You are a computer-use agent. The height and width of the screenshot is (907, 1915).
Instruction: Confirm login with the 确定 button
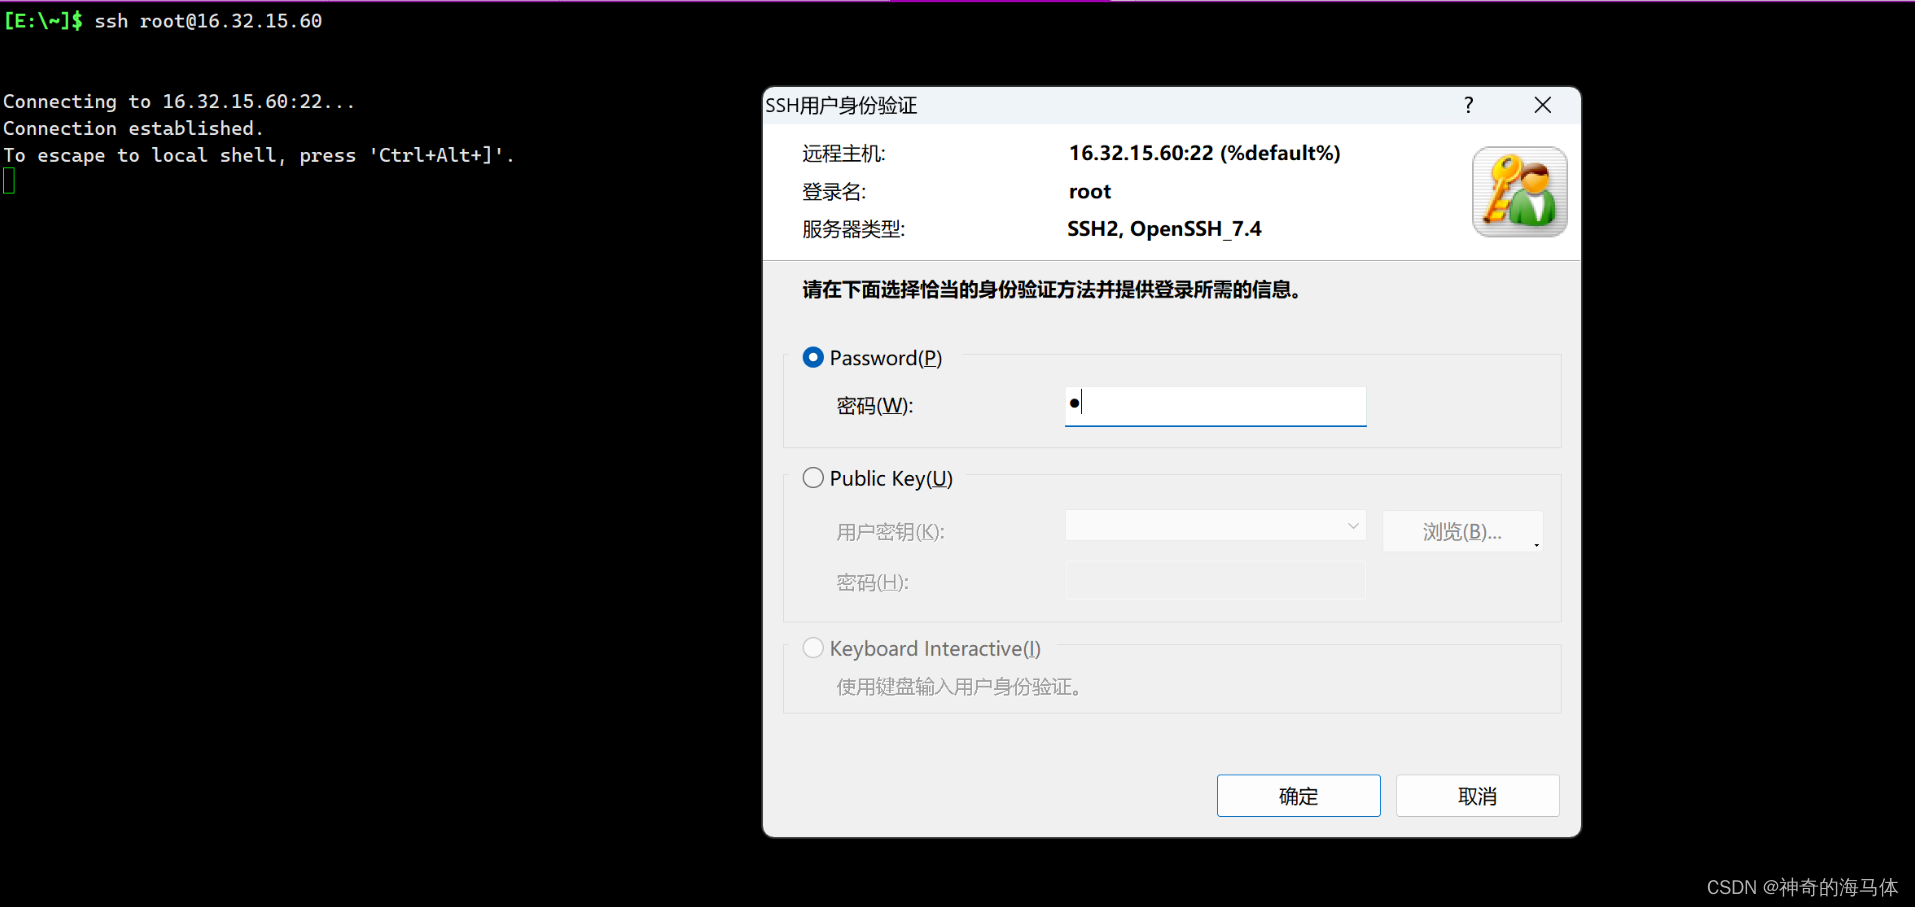(x=1298, y=796)
